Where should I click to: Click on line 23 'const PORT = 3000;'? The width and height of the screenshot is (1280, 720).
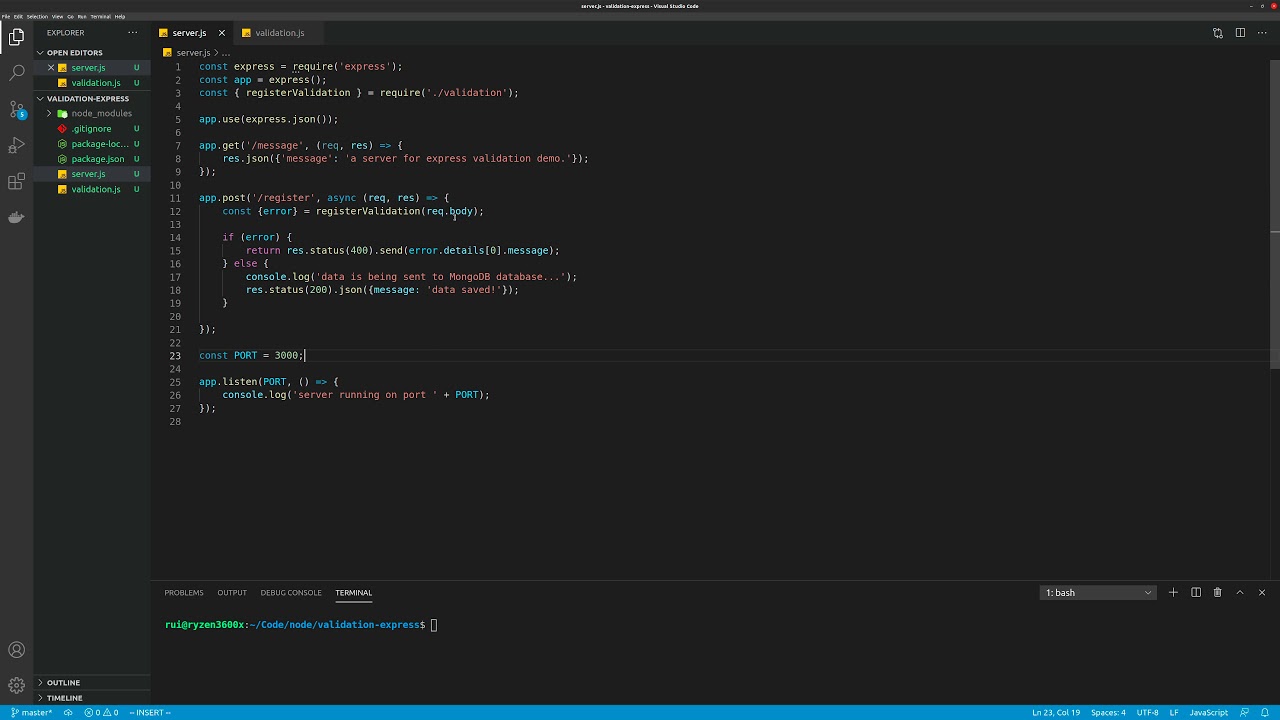click(x=251, y=355)
